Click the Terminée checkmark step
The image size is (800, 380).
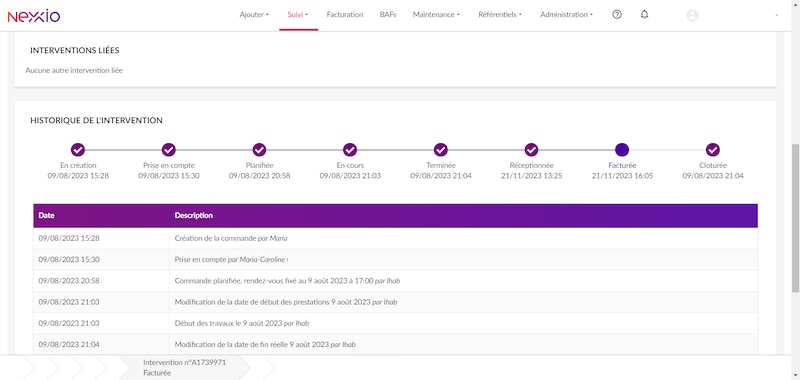pyautogui.click(x=441, y=150)
